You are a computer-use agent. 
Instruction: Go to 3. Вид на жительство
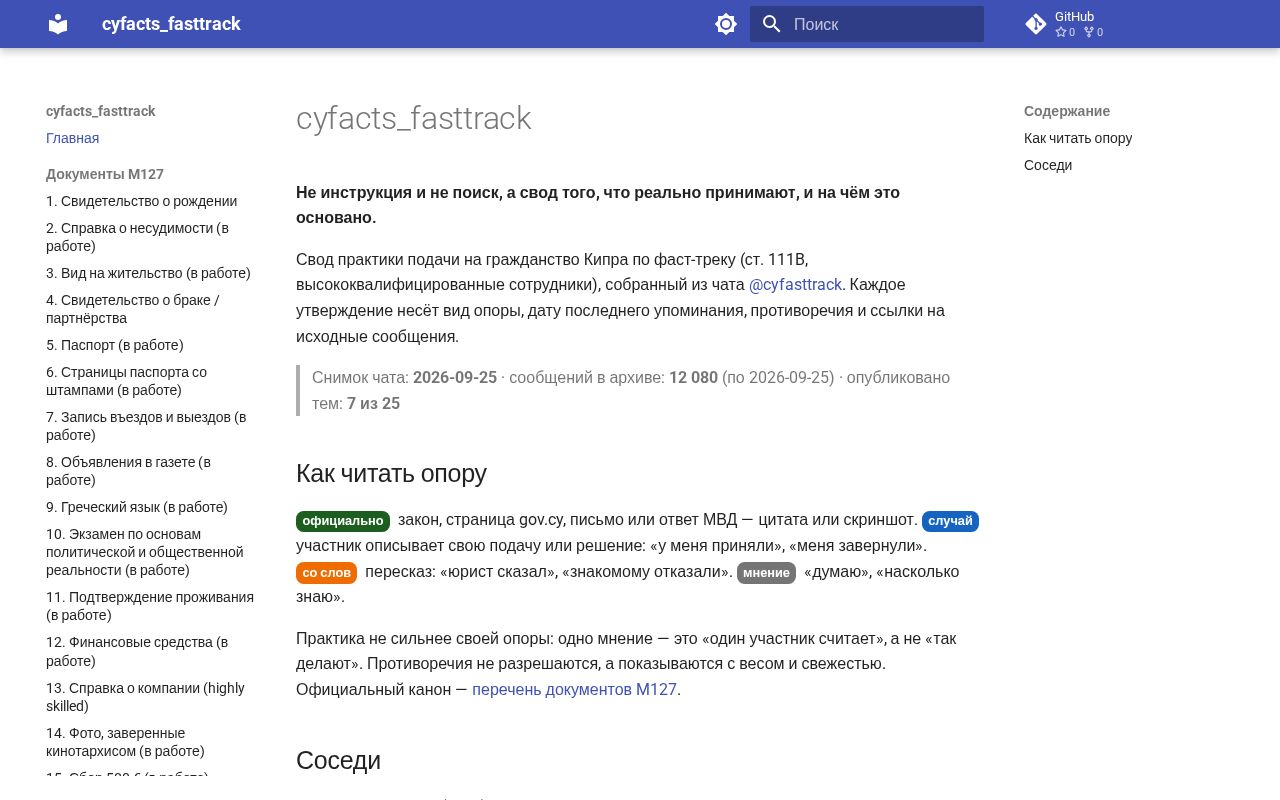[148, 273]
